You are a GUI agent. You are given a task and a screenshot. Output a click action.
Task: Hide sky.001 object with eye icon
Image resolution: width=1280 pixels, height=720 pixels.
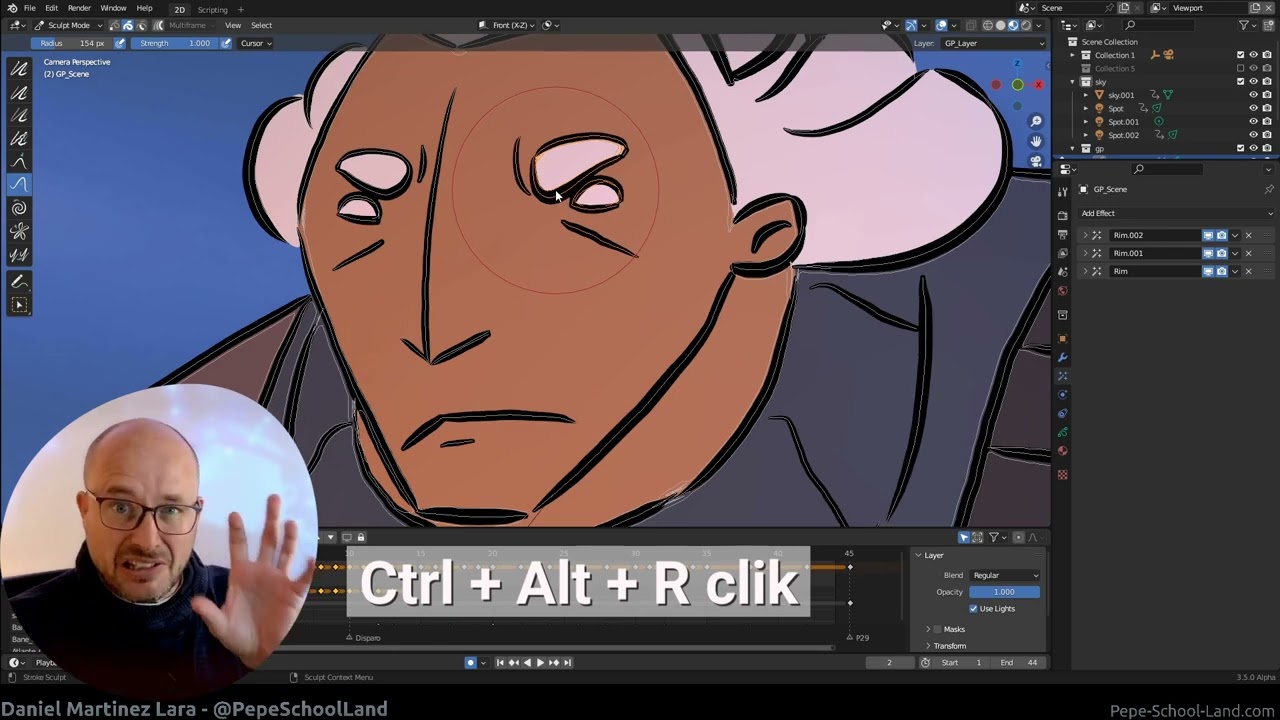click(1253, 95)
